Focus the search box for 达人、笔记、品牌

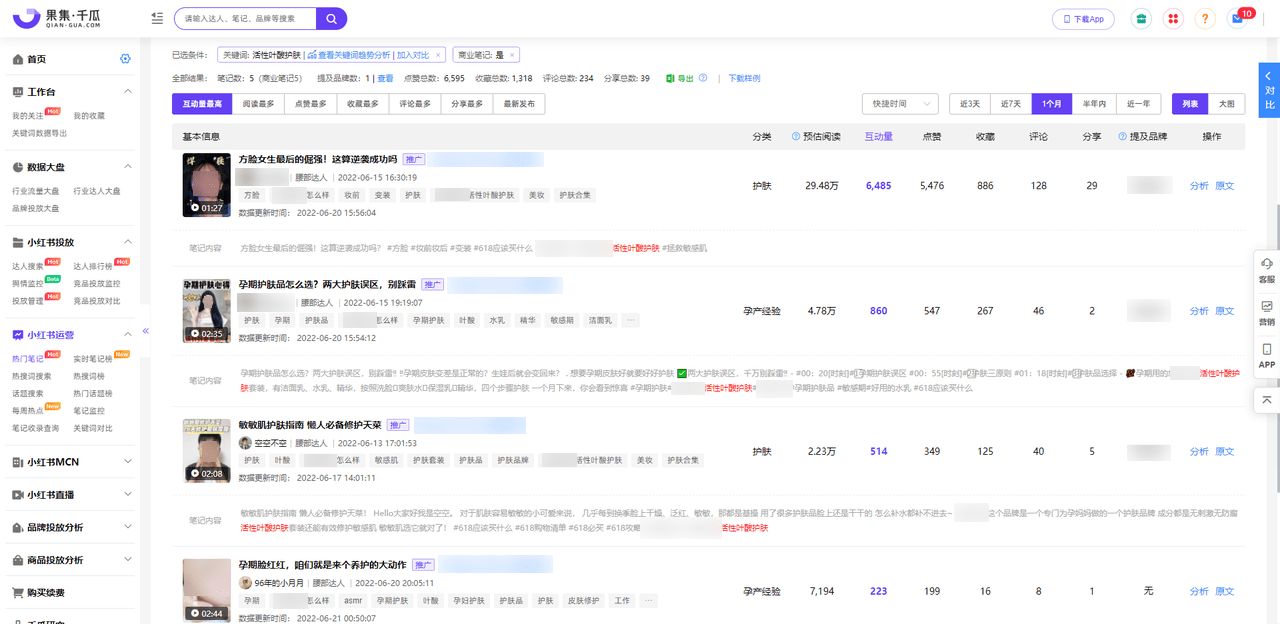point(246,18)
